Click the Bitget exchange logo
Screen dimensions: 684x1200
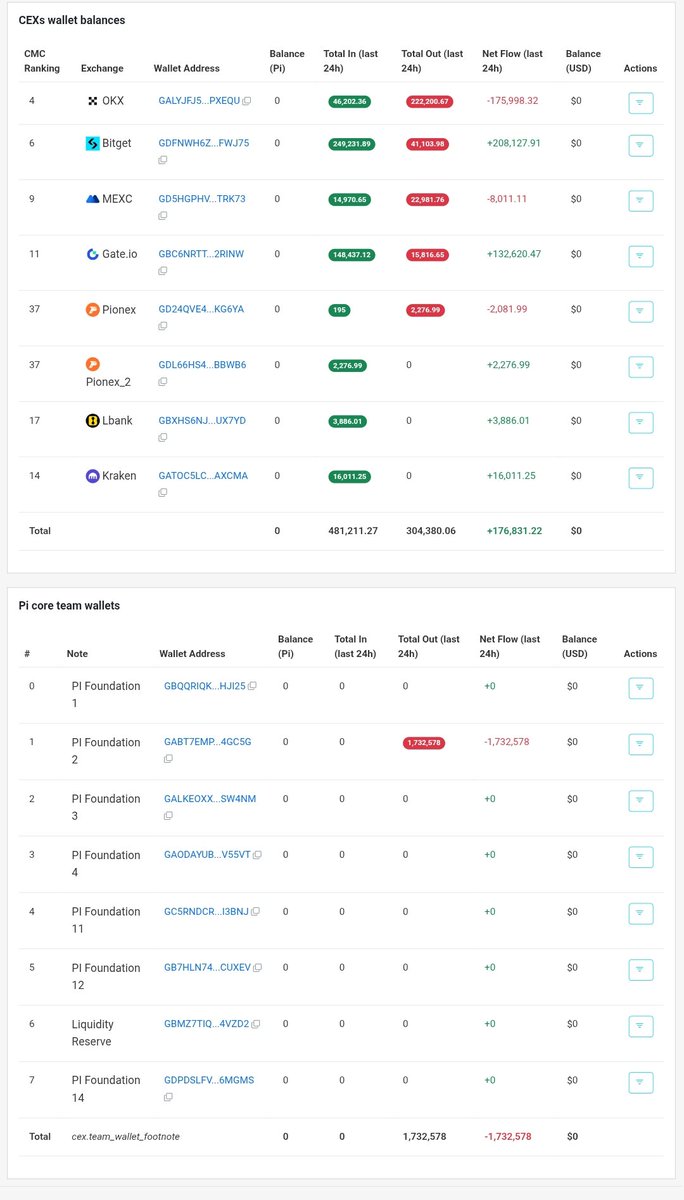[93, 143]
